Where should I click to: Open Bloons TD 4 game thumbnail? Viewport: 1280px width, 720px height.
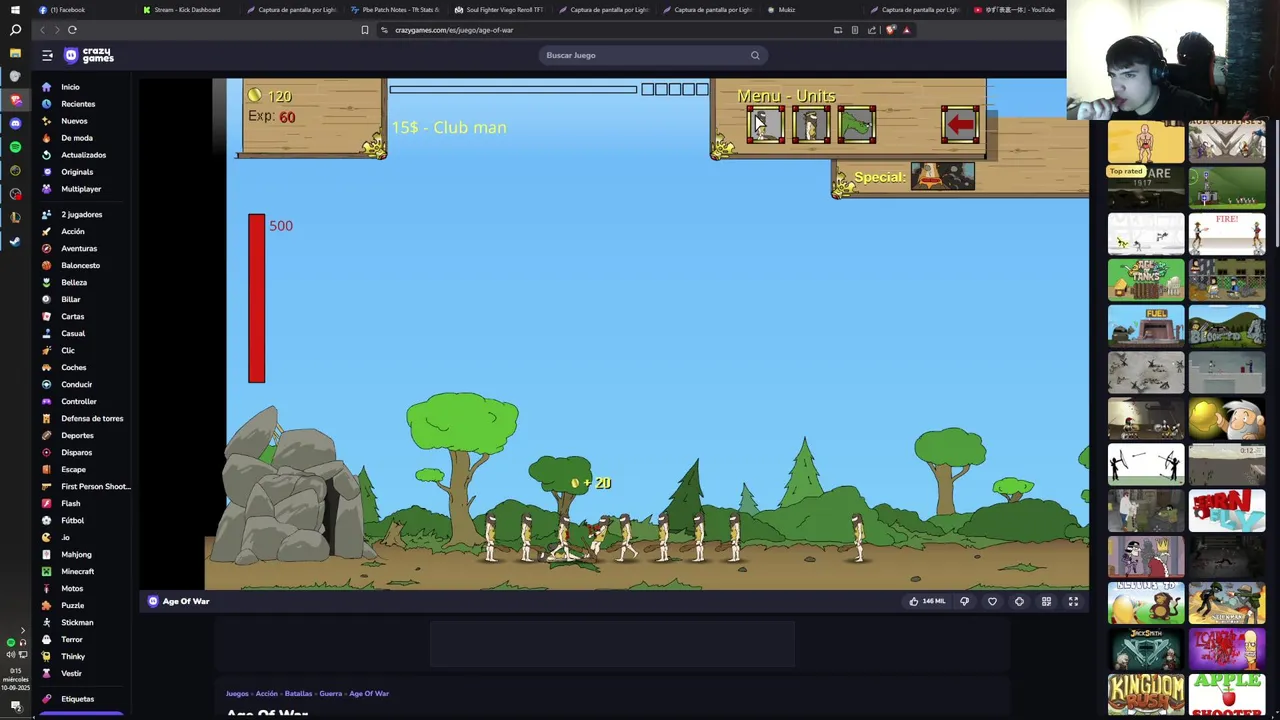[1227, 327]
